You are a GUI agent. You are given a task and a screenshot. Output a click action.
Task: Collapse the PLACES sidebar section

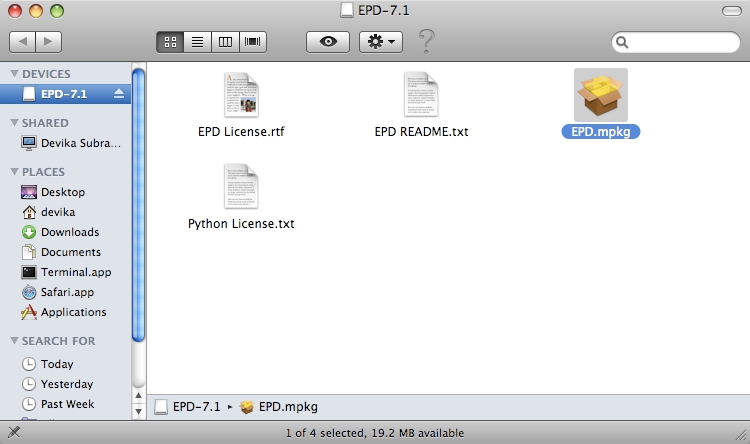[x=14, y=171]
